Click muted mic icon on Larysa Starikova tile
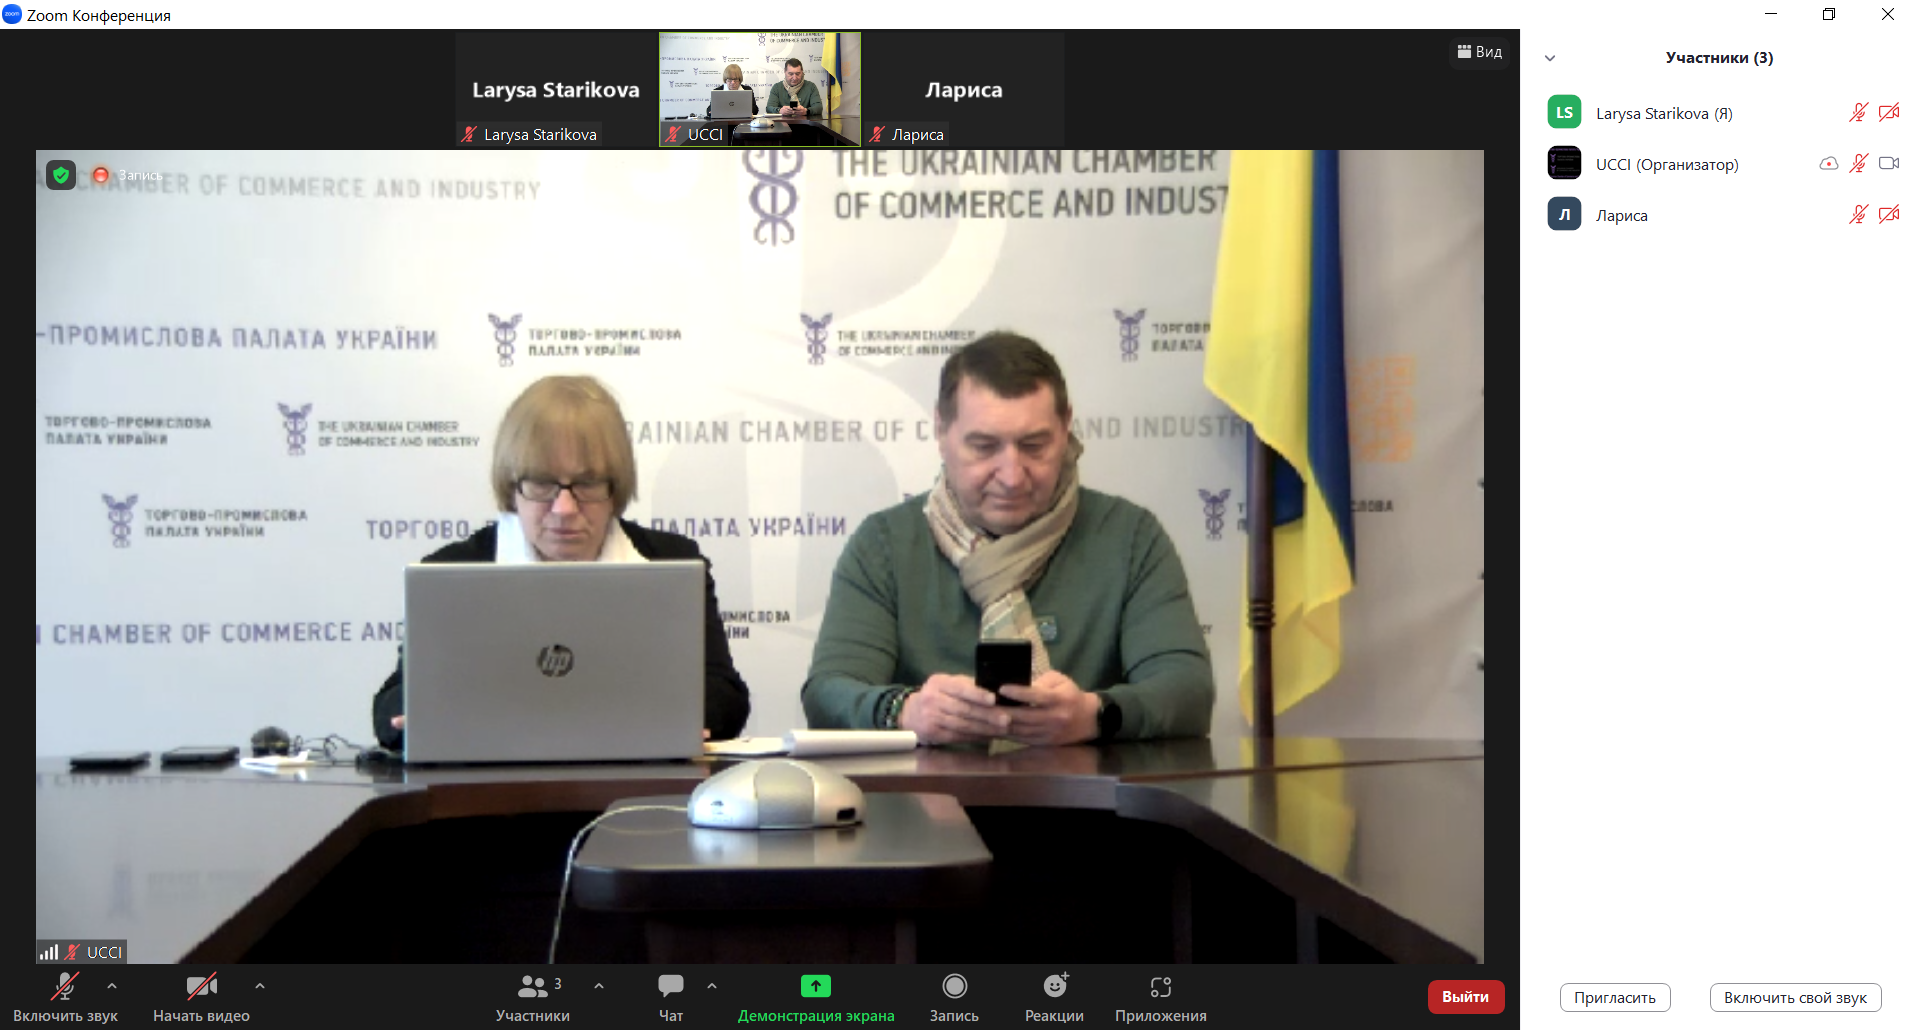Screen dimensions: 1920x1030 pyautogui.click(x=469, y=134)
